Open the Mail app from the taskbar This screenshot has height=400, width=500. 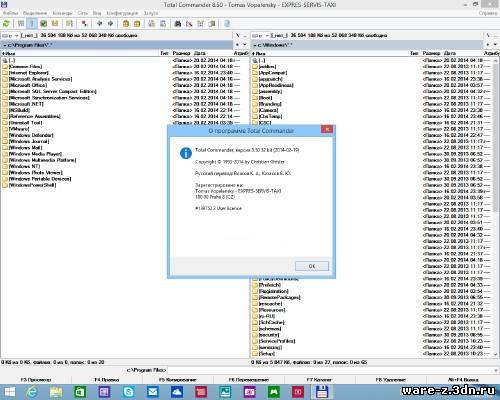click(x=153, y=392)
